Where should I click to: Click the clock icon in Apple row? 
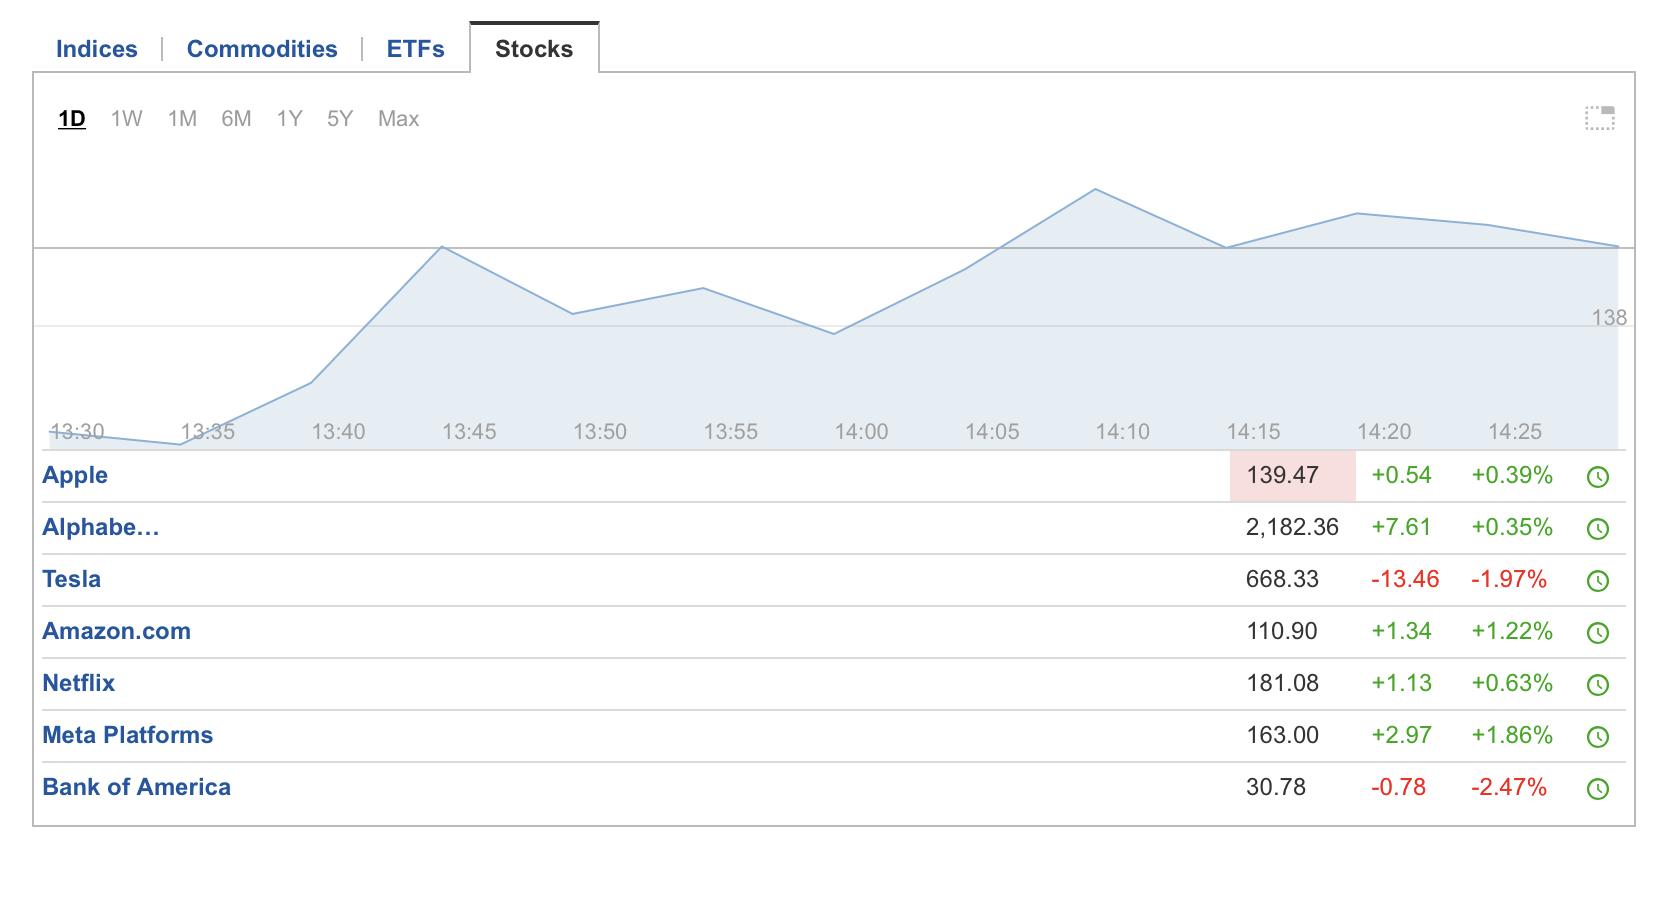[x=1598, y=477]
